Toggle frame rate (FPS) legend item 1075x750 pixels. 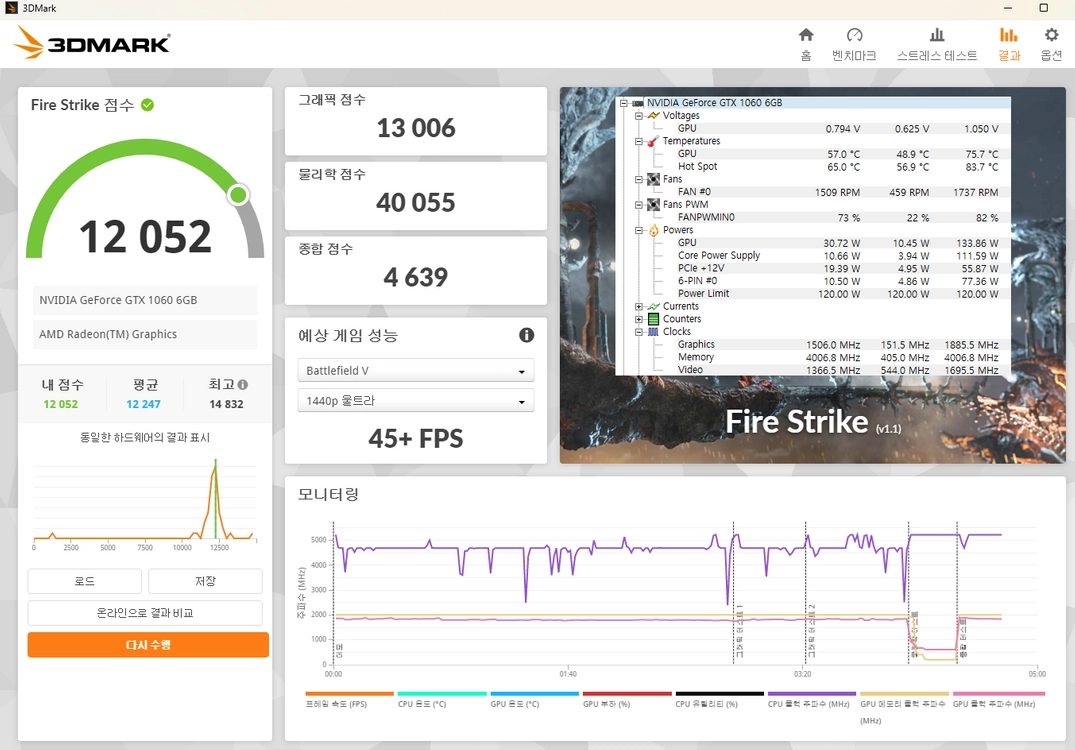pyautogui.click(x=349, y=701)
